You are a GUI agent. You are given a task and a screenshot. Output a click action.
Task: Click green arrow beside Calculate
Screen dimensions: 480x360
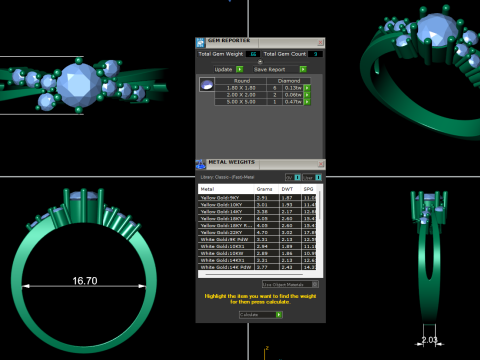coord(279,315)
